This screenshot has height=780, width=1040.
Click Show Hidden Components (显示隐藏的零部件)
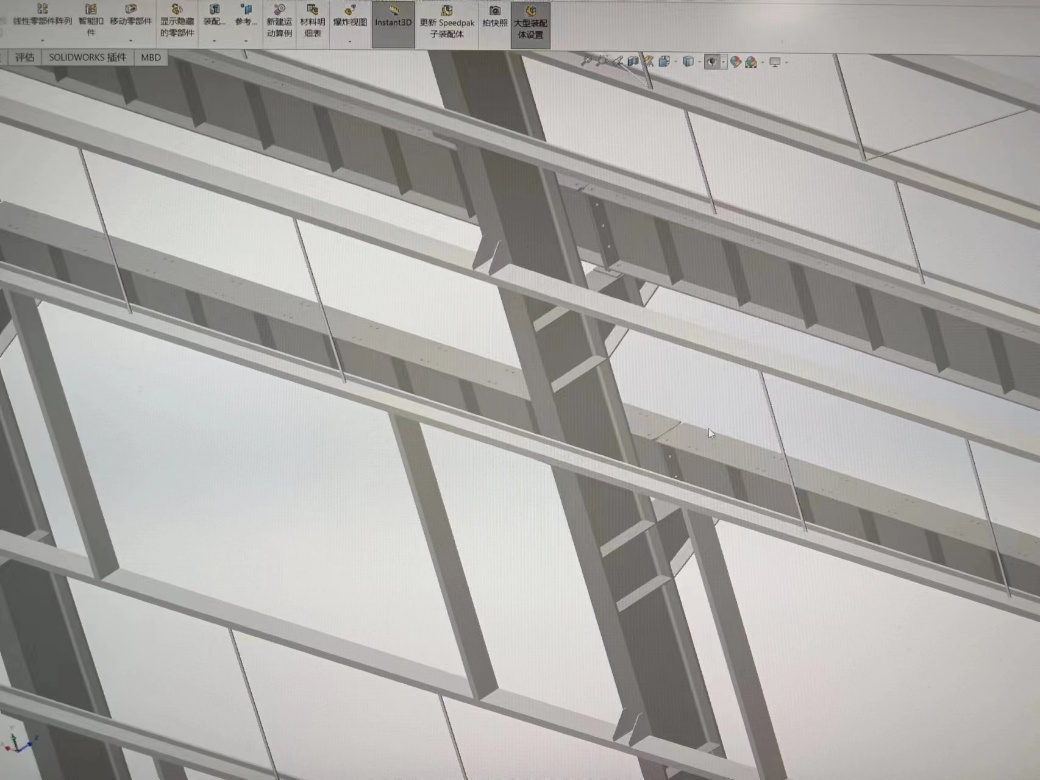click(x=176, y=20)
